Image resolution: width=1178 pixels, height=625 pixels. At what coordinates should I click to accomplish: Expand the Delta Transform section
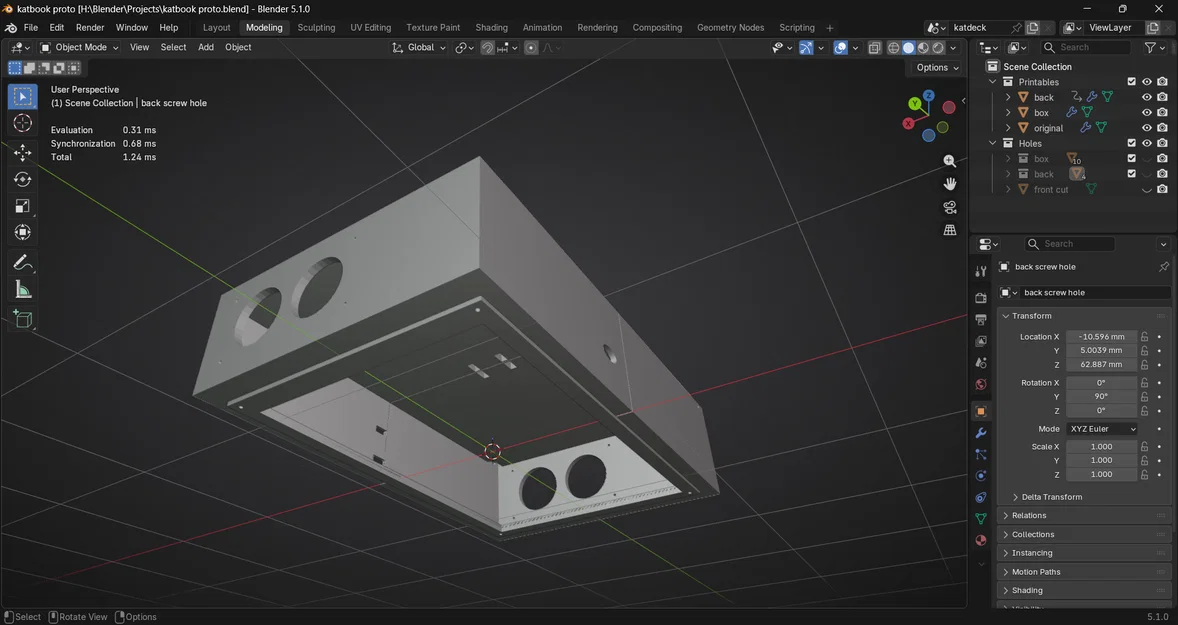[x=1052, y=497]
